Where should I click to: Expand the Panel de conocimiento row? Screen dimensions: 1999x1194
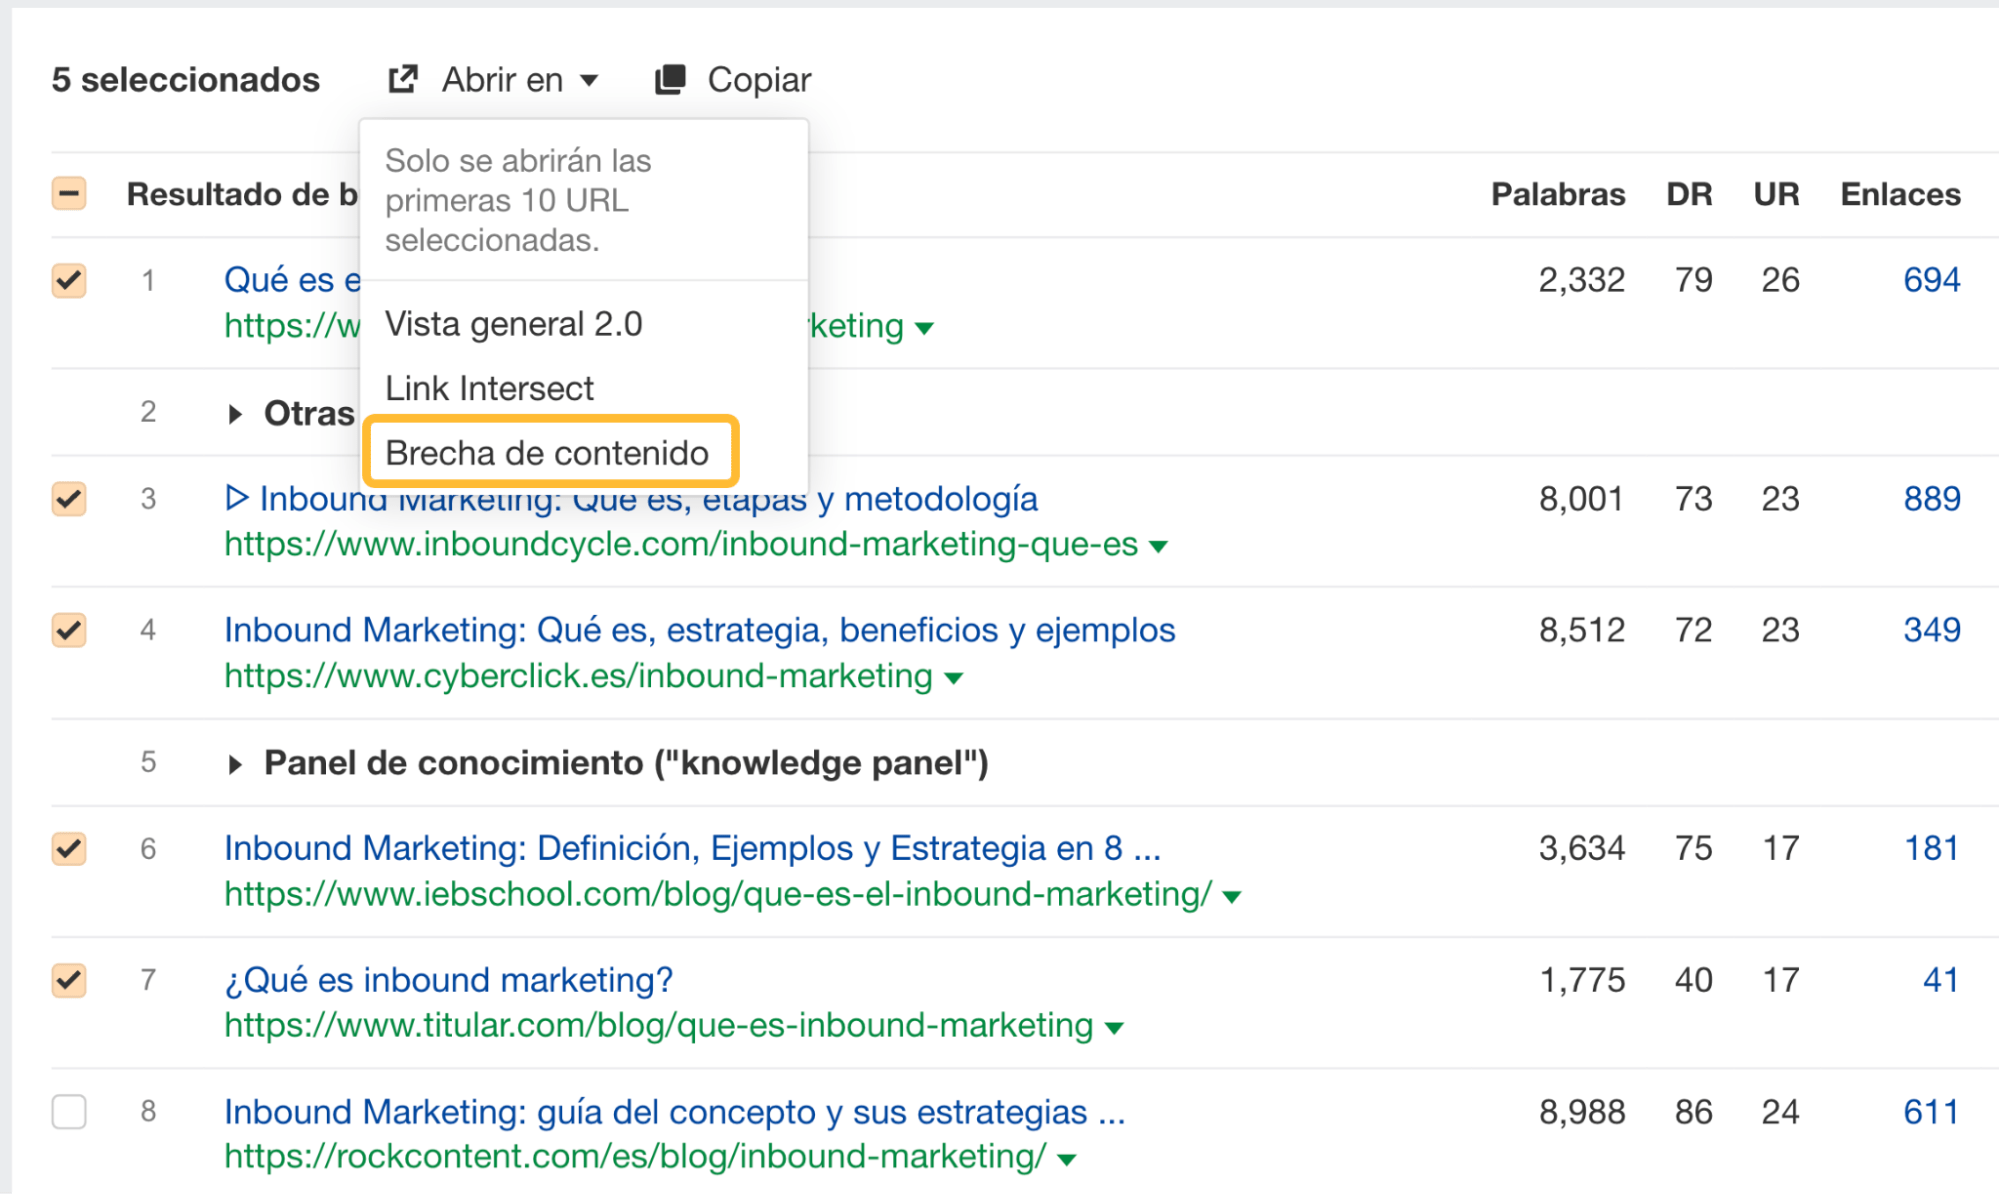pyautogui.click(x=238, y=763)
